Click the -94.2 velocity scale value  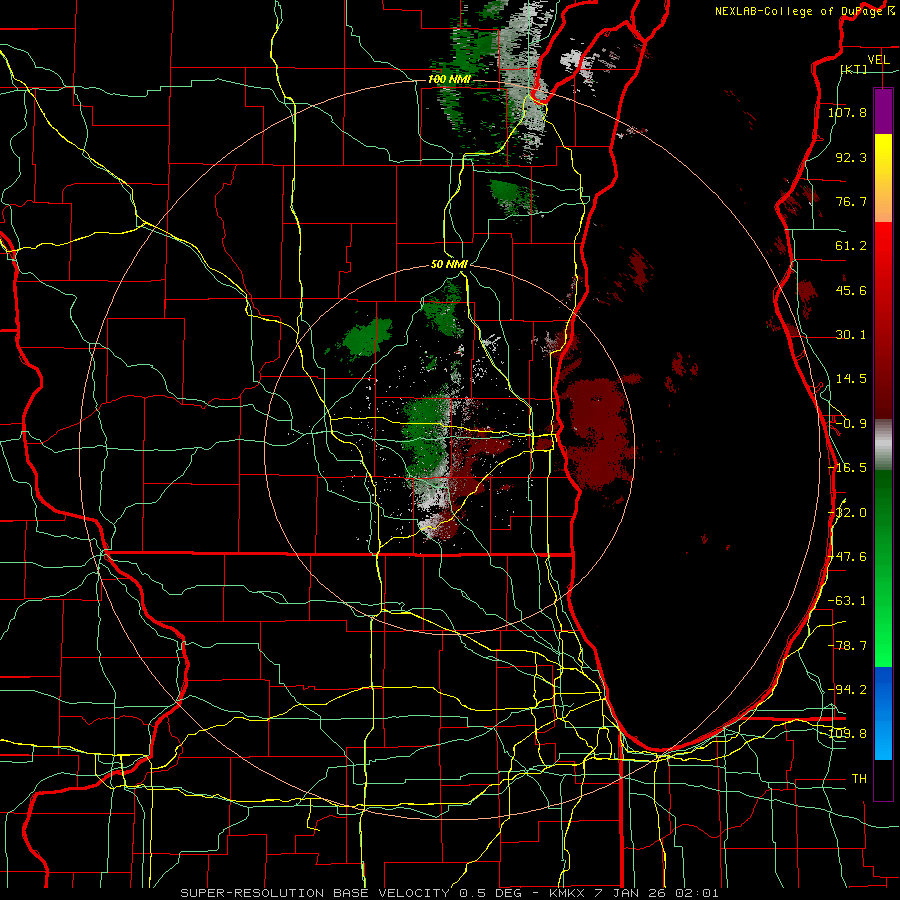coord(847,689)
